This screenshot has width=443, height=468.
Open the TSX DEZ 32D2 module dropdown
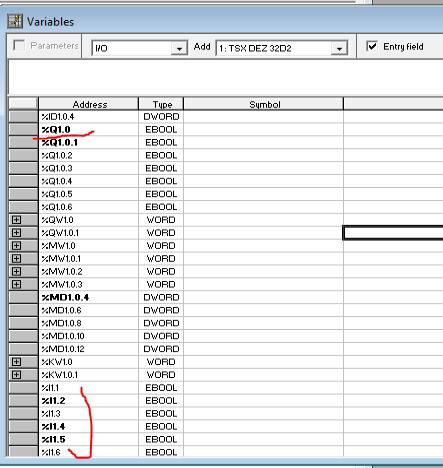tap(339, 49)
